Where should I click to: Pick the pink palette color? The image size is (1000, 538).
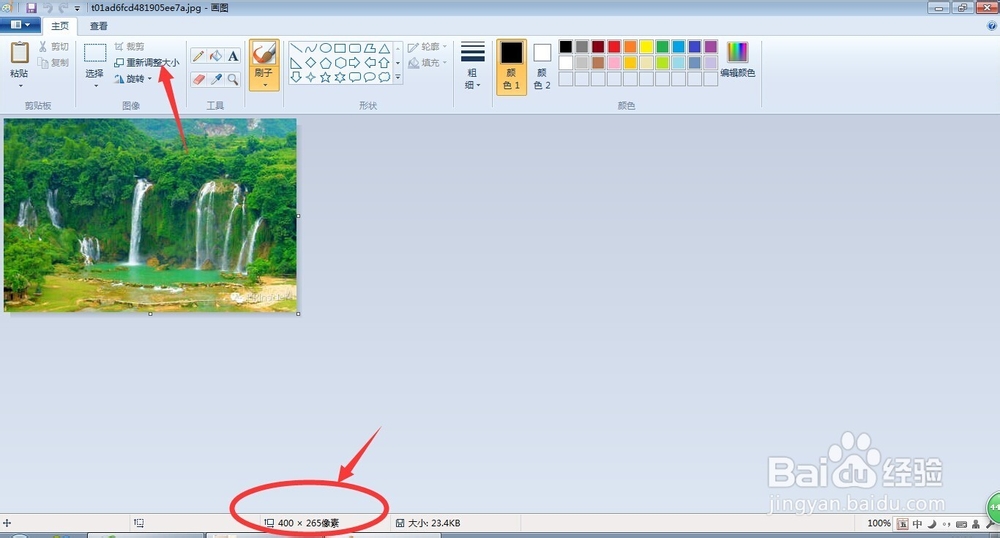tap(614, 62)
